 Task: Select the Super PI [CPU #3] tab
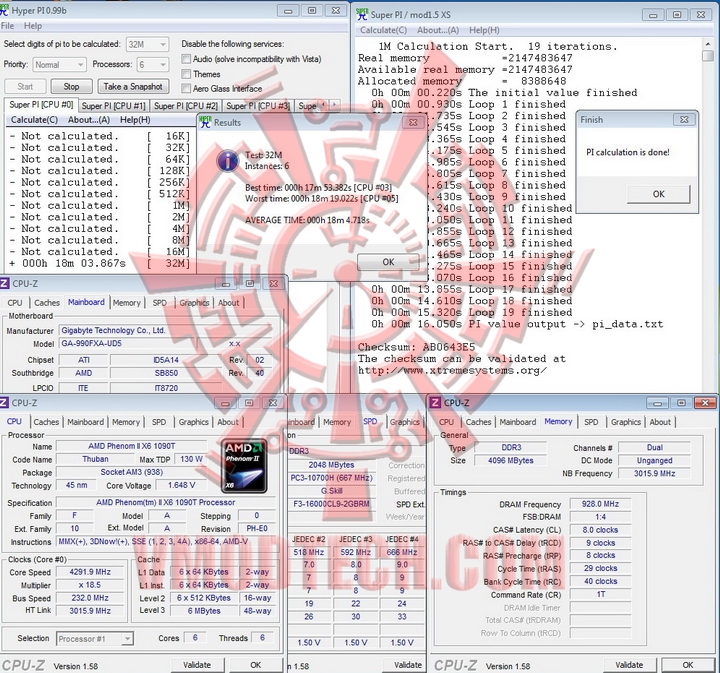pyautogui.click(x=258, y=106)
